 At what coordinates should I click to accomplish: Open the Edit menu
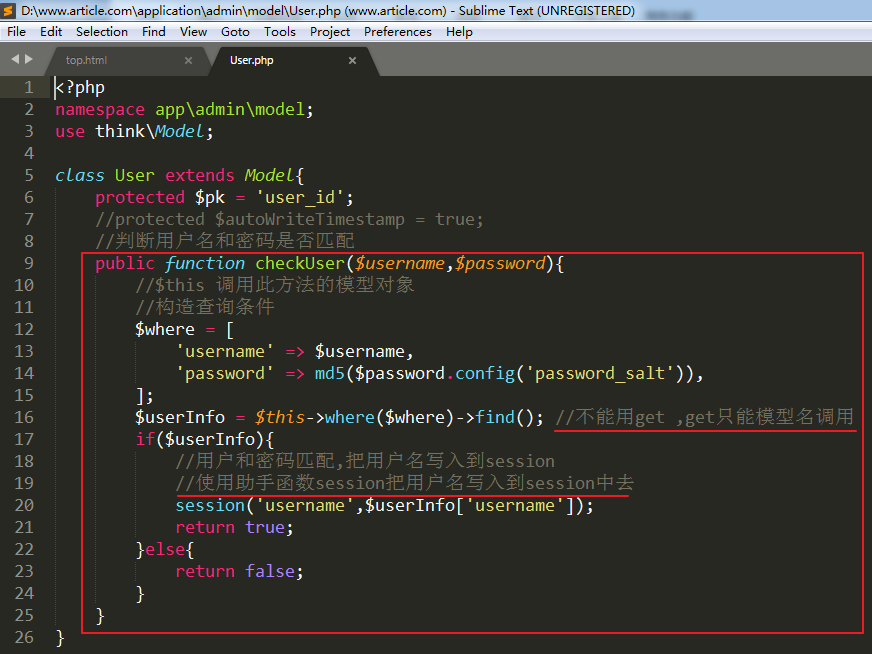click(x=51, y=32)
